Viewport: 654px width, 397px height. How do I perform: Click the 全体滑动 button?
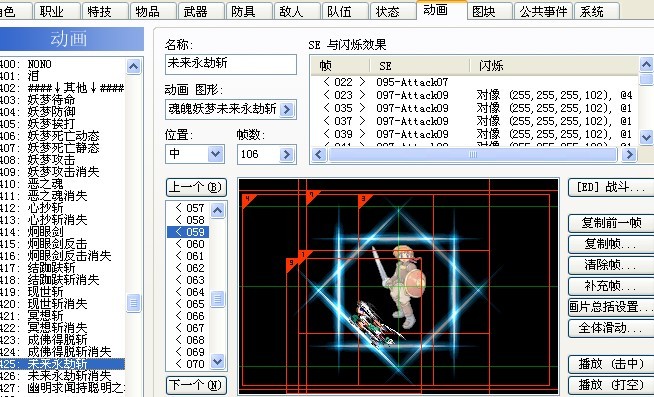click(612, 328)
